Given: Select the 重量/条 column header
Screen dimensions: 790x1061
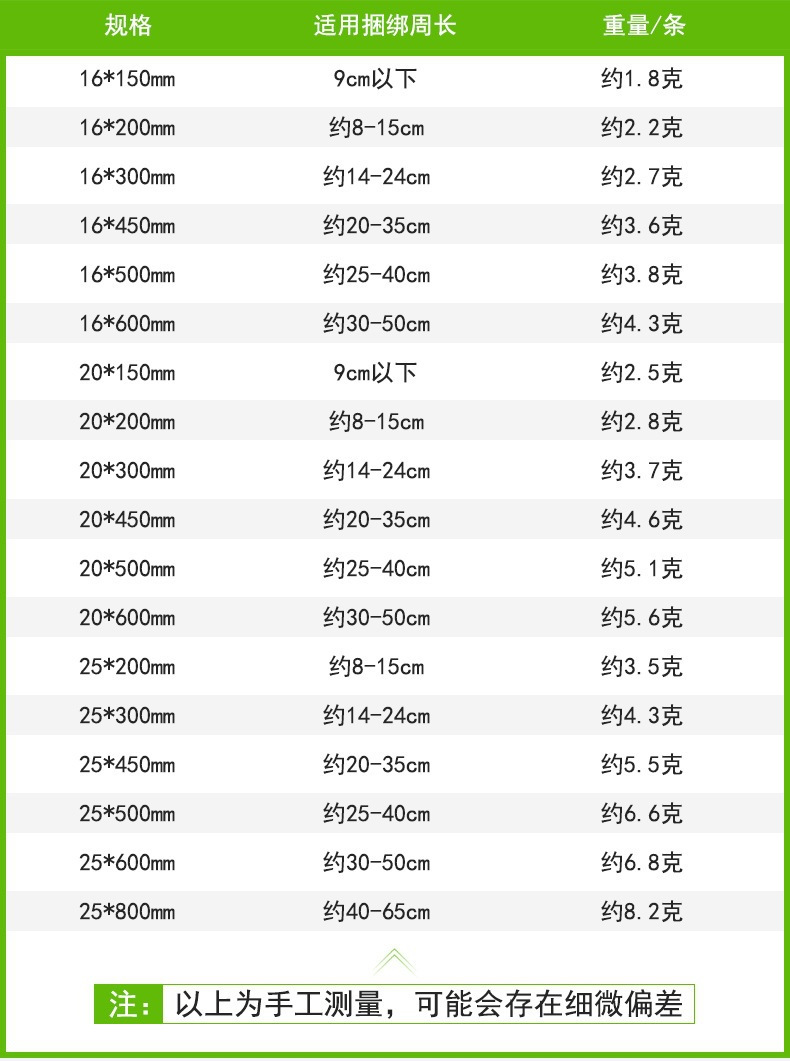Looking at the screenshot, I should tap(643, 26).
